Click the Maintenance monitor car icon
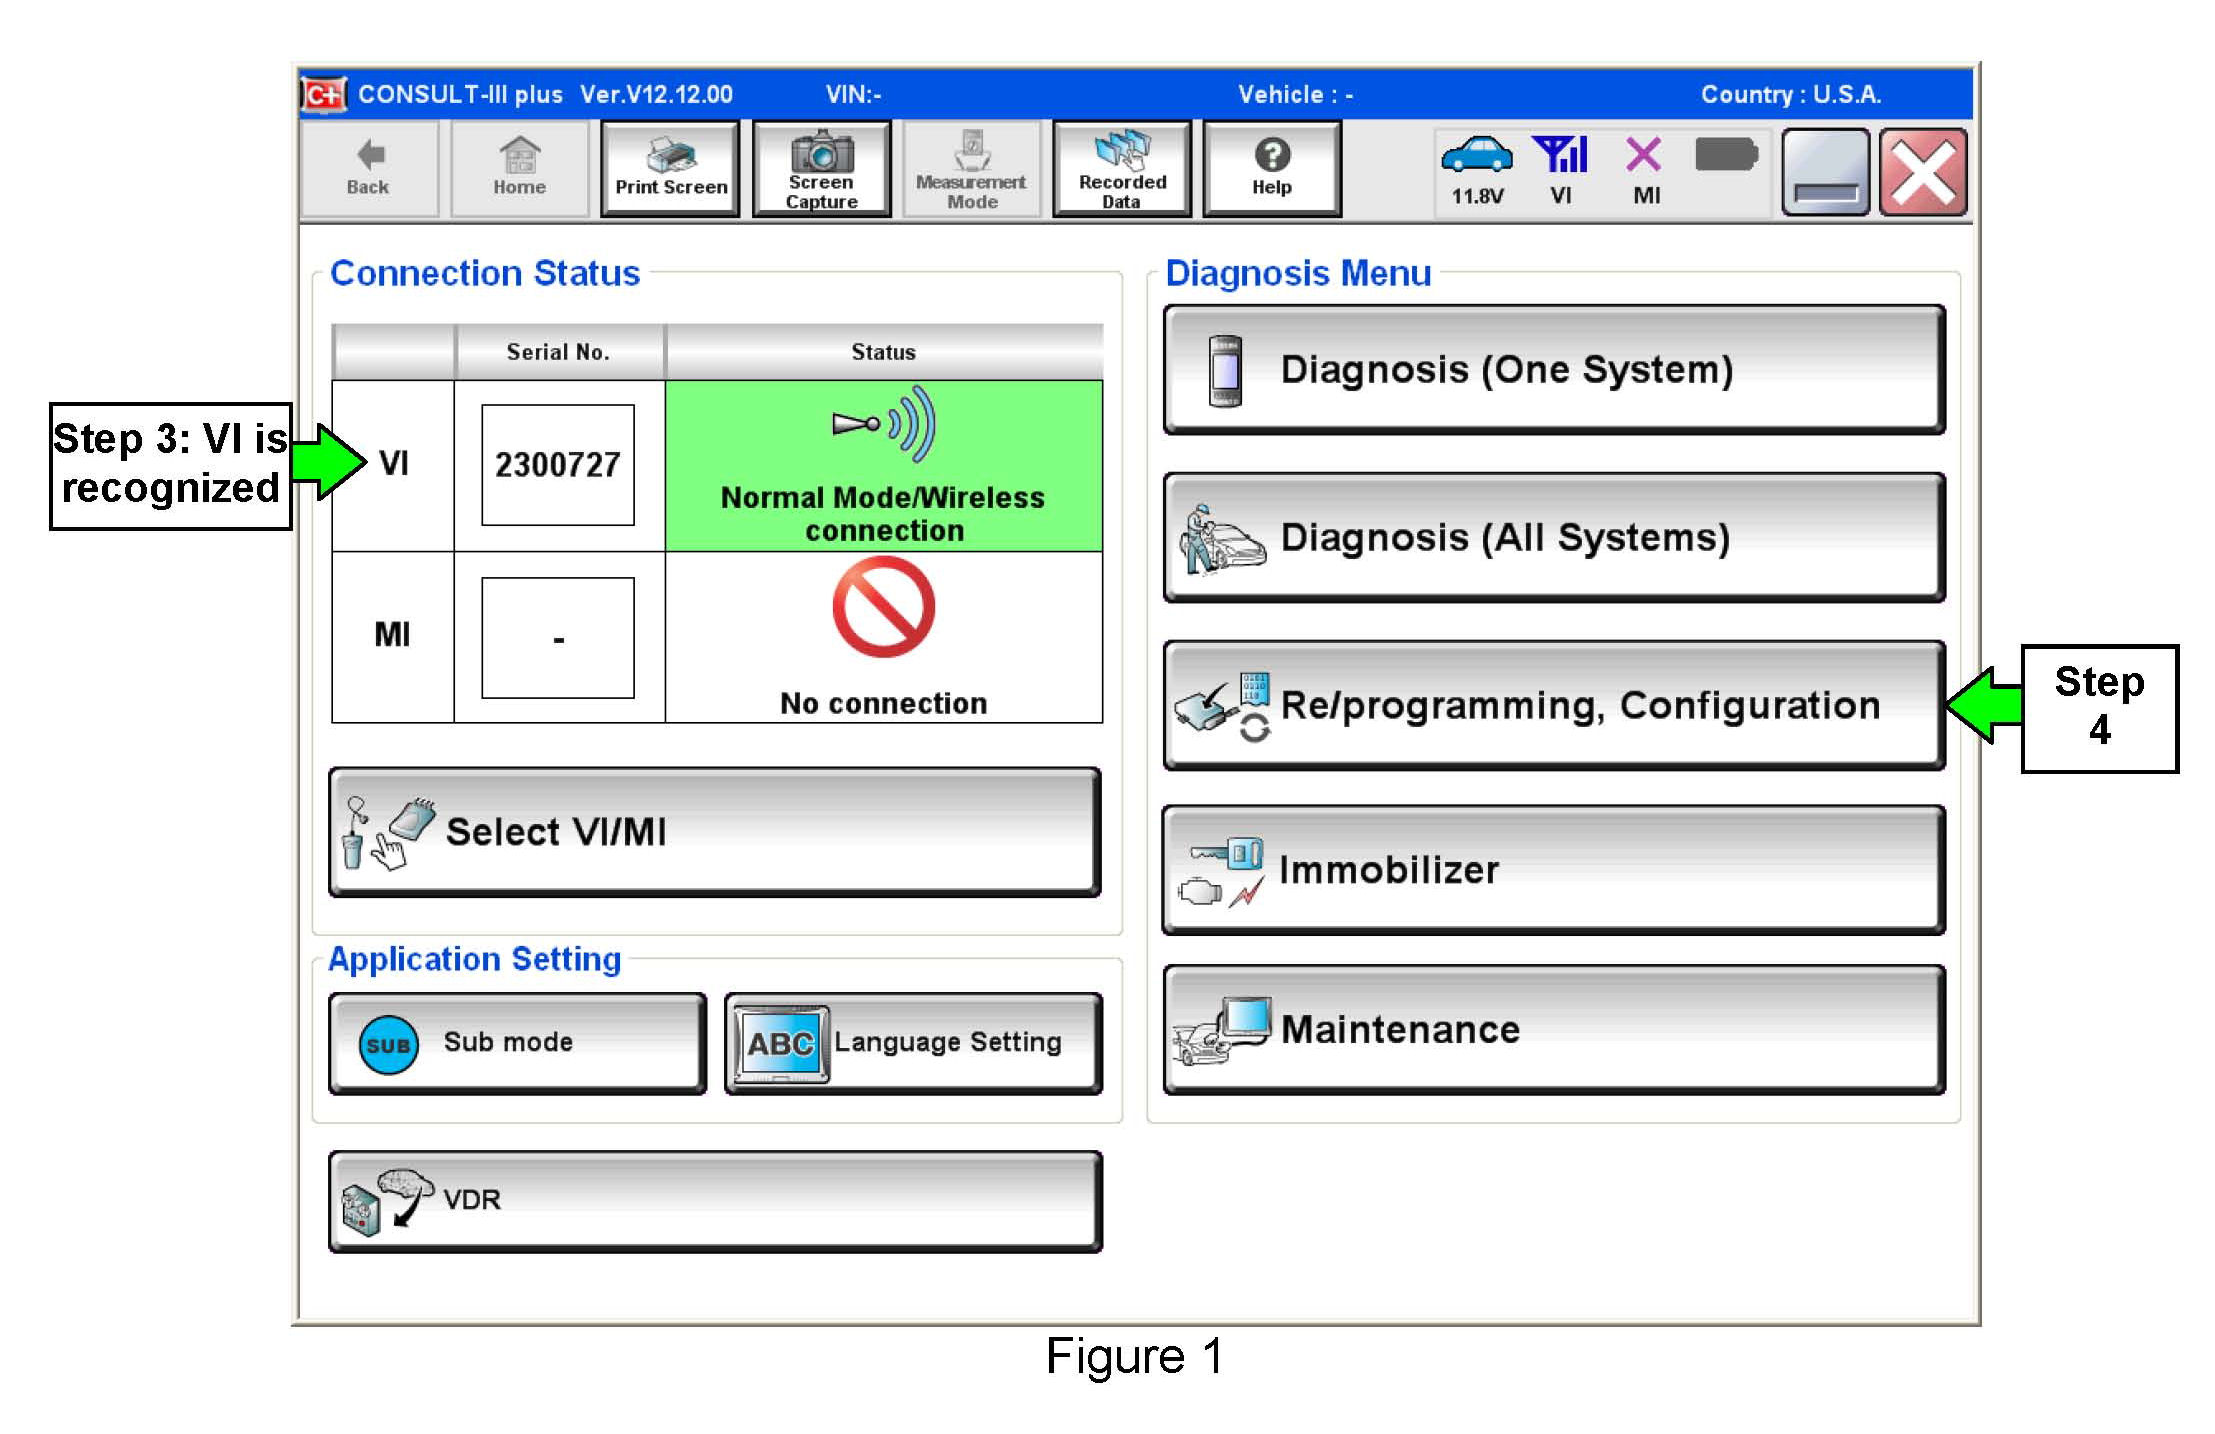2215x1434 pixels. coord(1222,1031)
